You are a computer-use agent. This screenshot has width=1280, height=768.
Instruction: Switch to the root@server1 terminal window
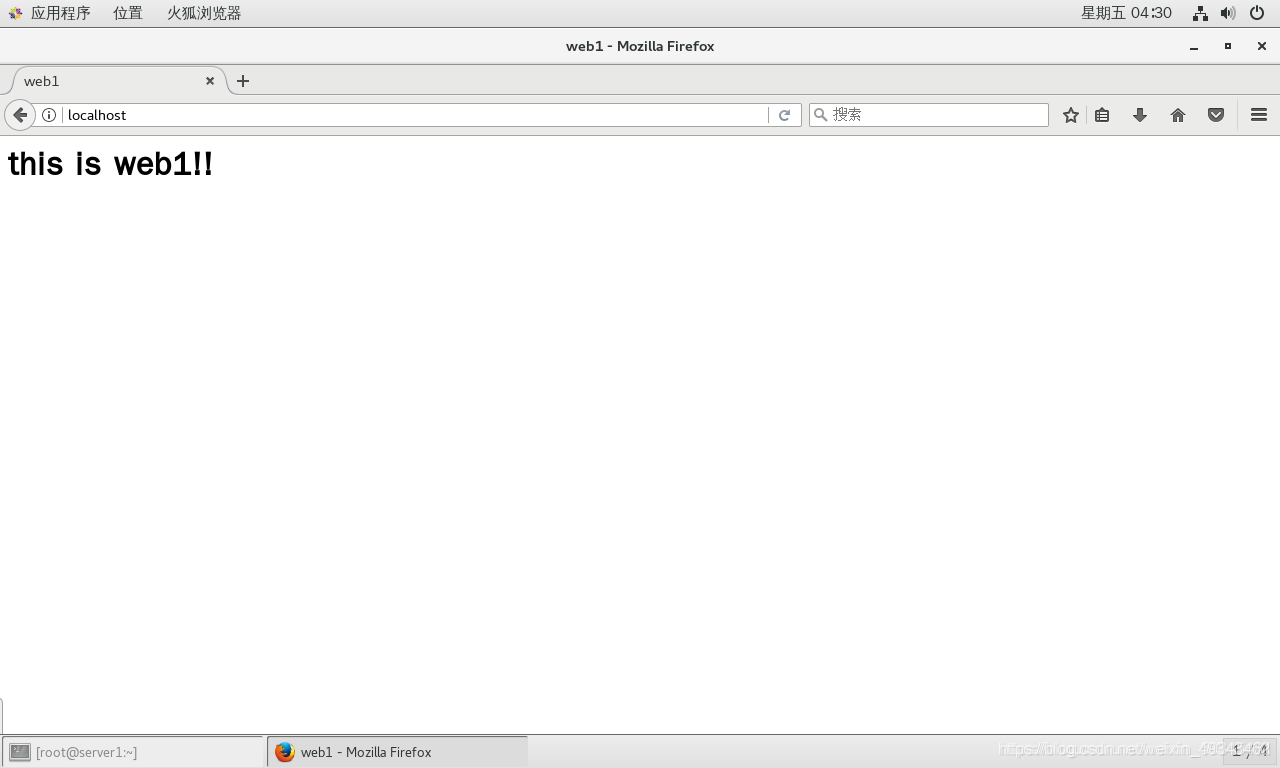tap(133, 752)
